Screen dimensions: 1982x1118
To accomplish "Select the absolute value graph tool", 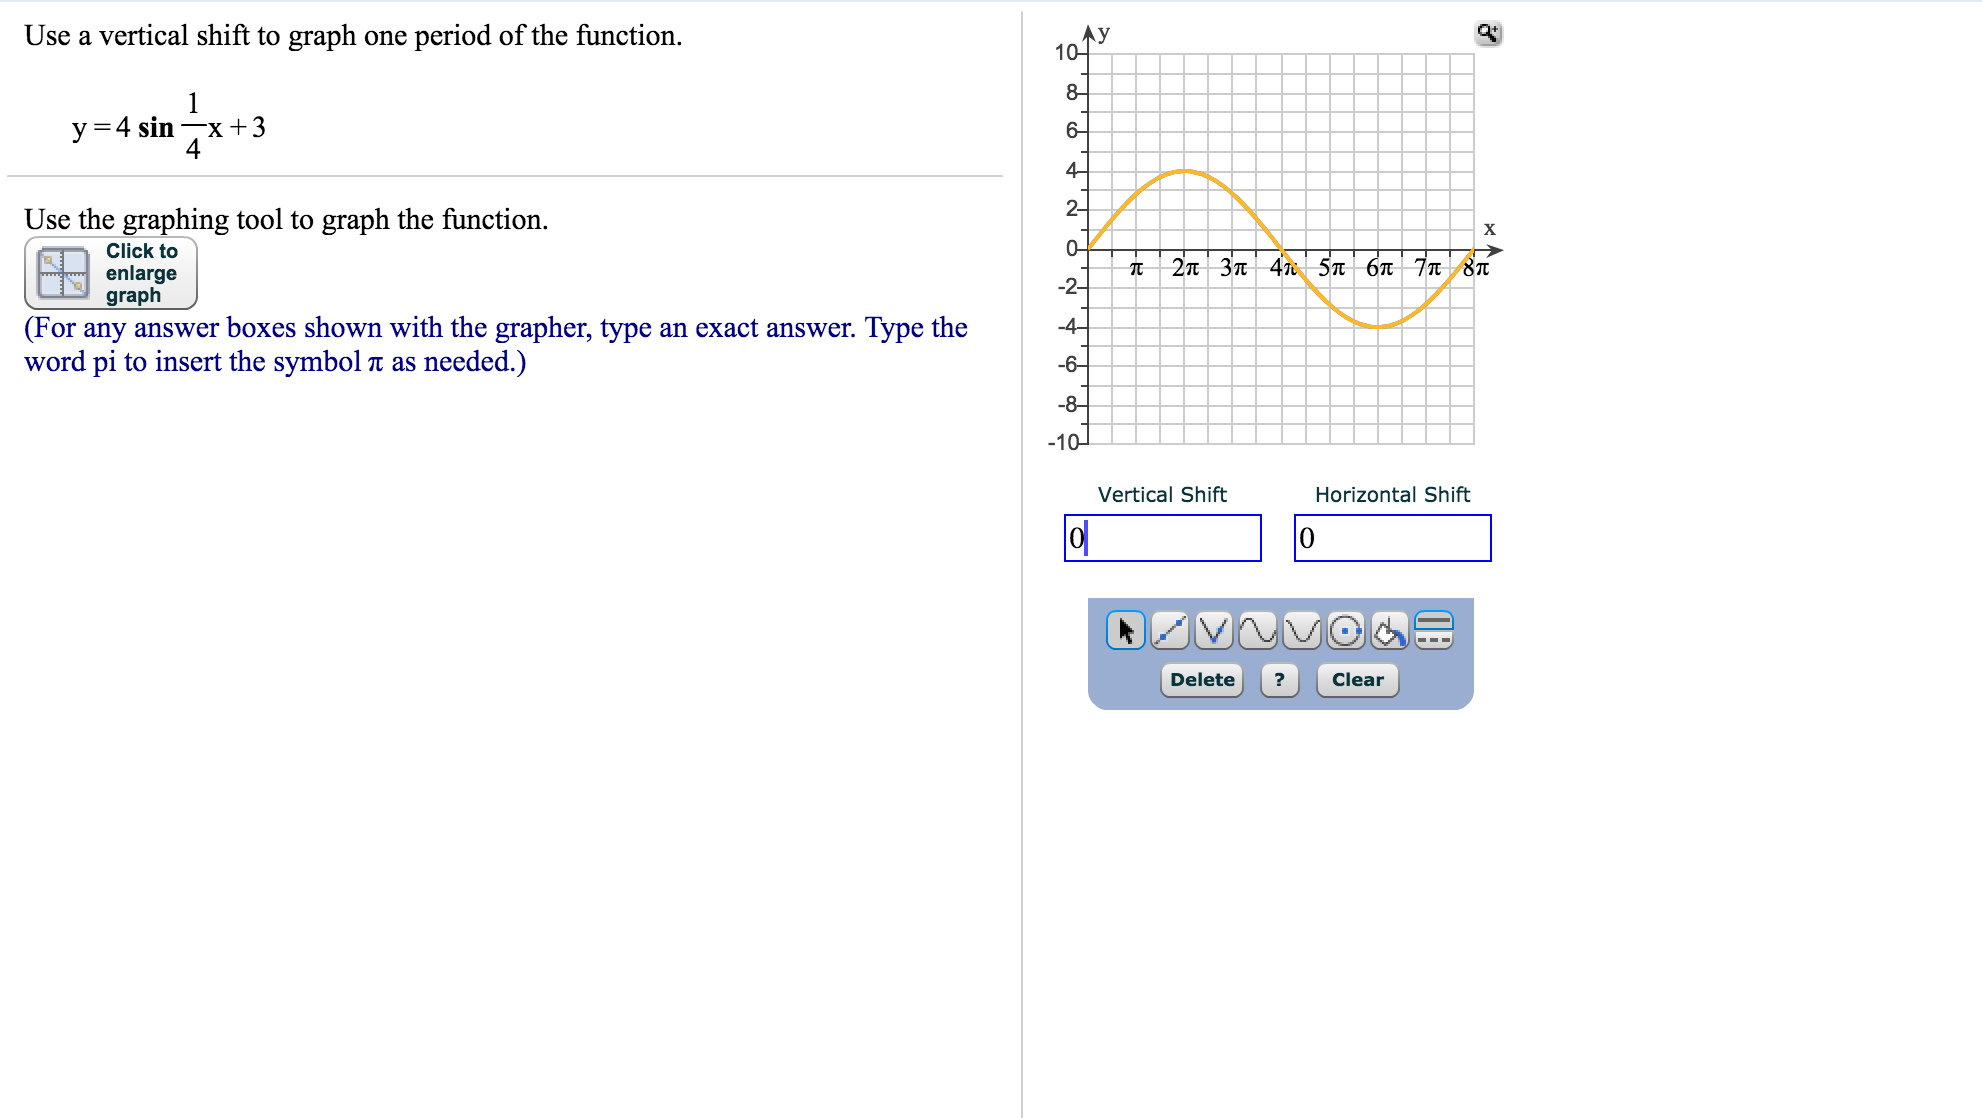I will 1213,631.
